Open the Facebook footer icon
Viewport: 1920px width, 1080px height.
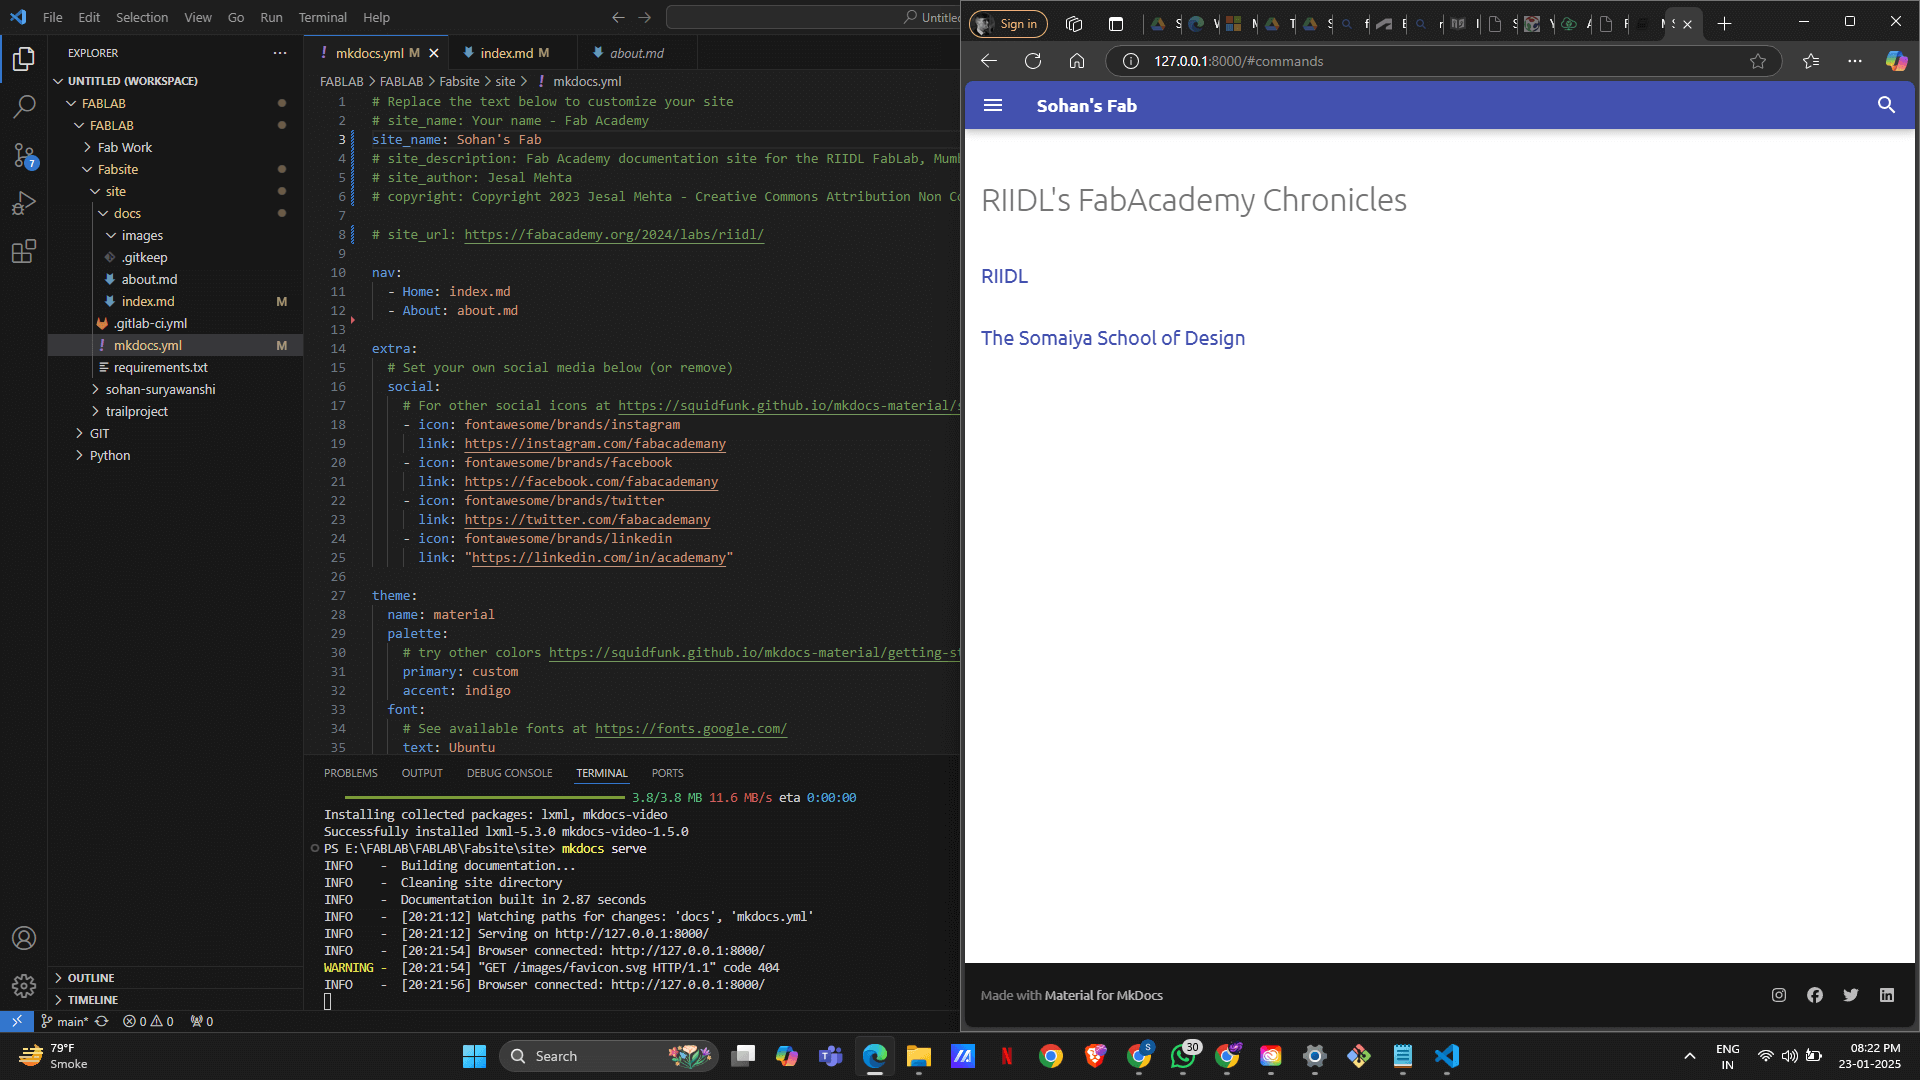pyautogui.click(x=1815, y=995)
